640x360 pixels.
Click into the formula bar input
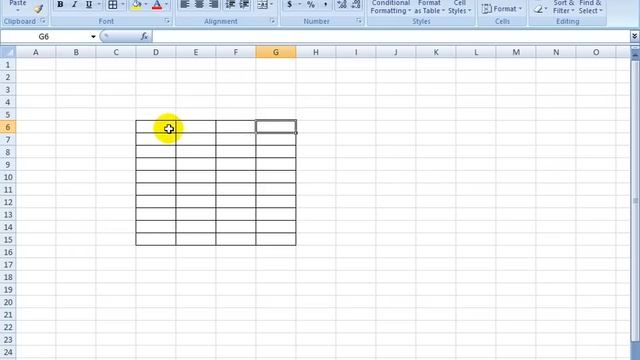coord(391,36)
